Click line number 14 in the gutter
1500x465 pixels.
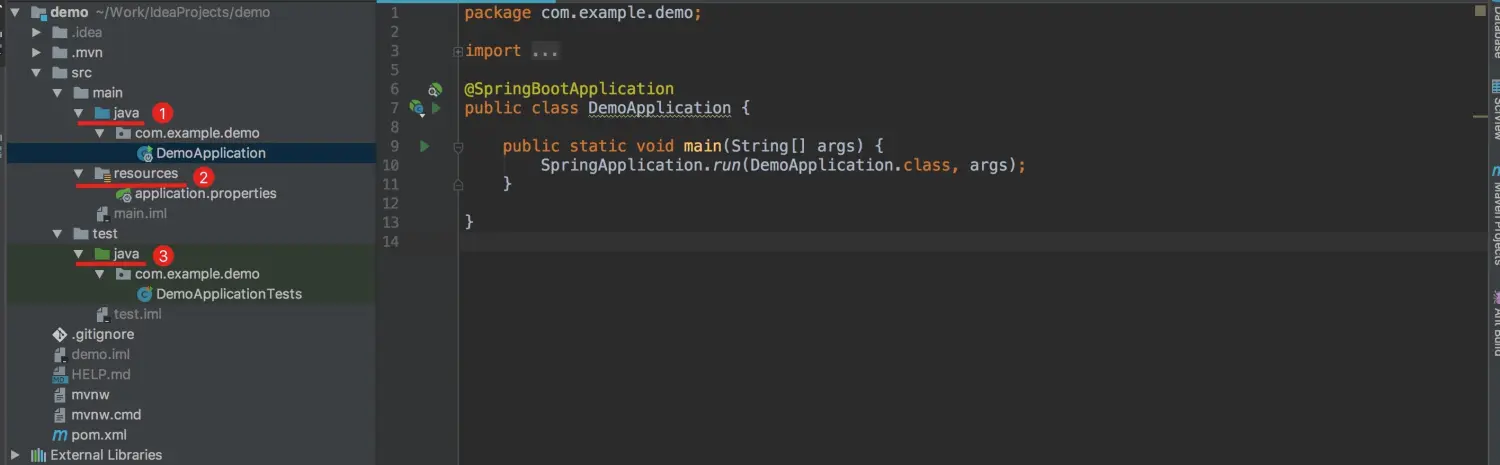click(390, 241)
